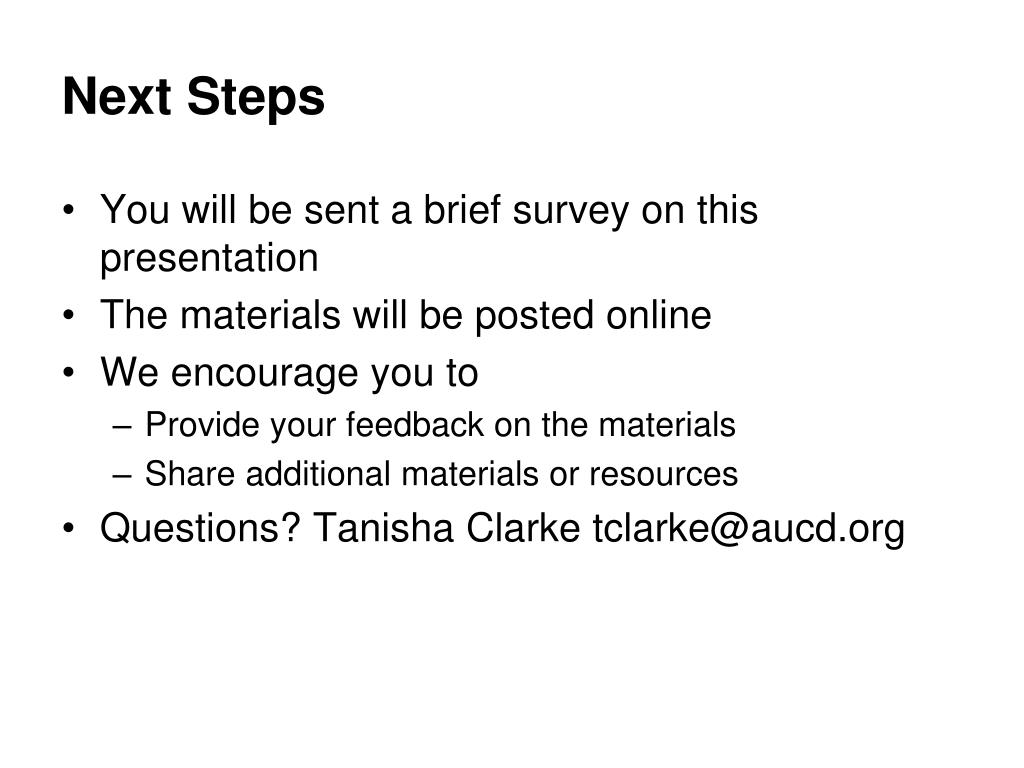Screen dimensions: 1024x768
Task: Click the word "Questions?" in last bullet
Action: [x=200, y=528]
